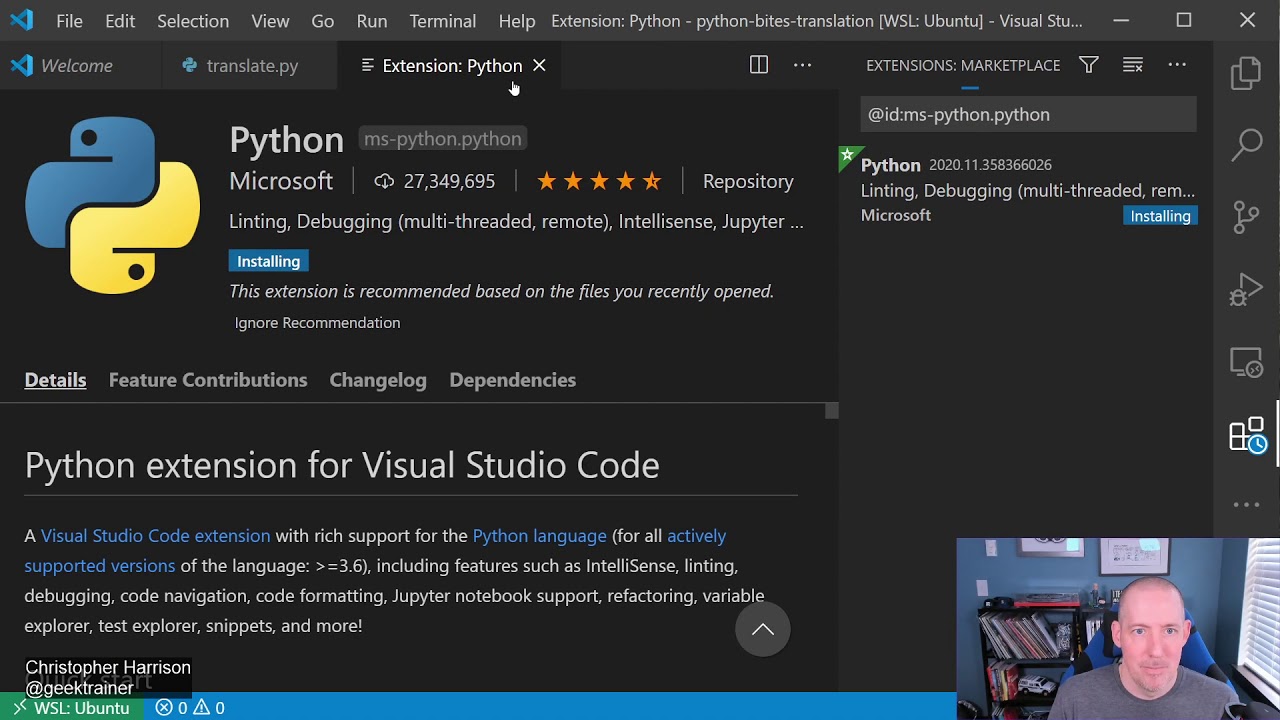
Task: Click the filter extensions funnel icon
Action: tap(1089, 65)
